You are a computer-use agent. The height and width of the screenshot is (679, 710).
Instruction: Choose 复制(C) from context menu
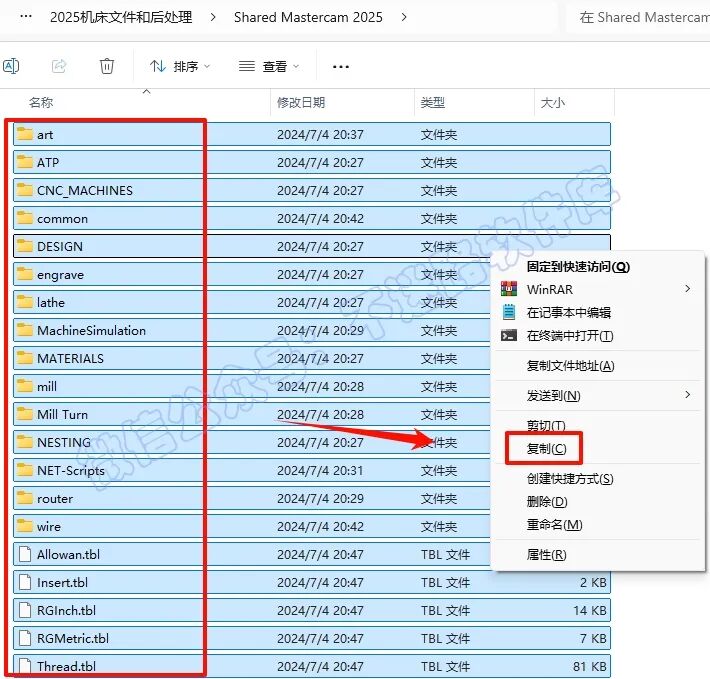[x=546, y=449]
